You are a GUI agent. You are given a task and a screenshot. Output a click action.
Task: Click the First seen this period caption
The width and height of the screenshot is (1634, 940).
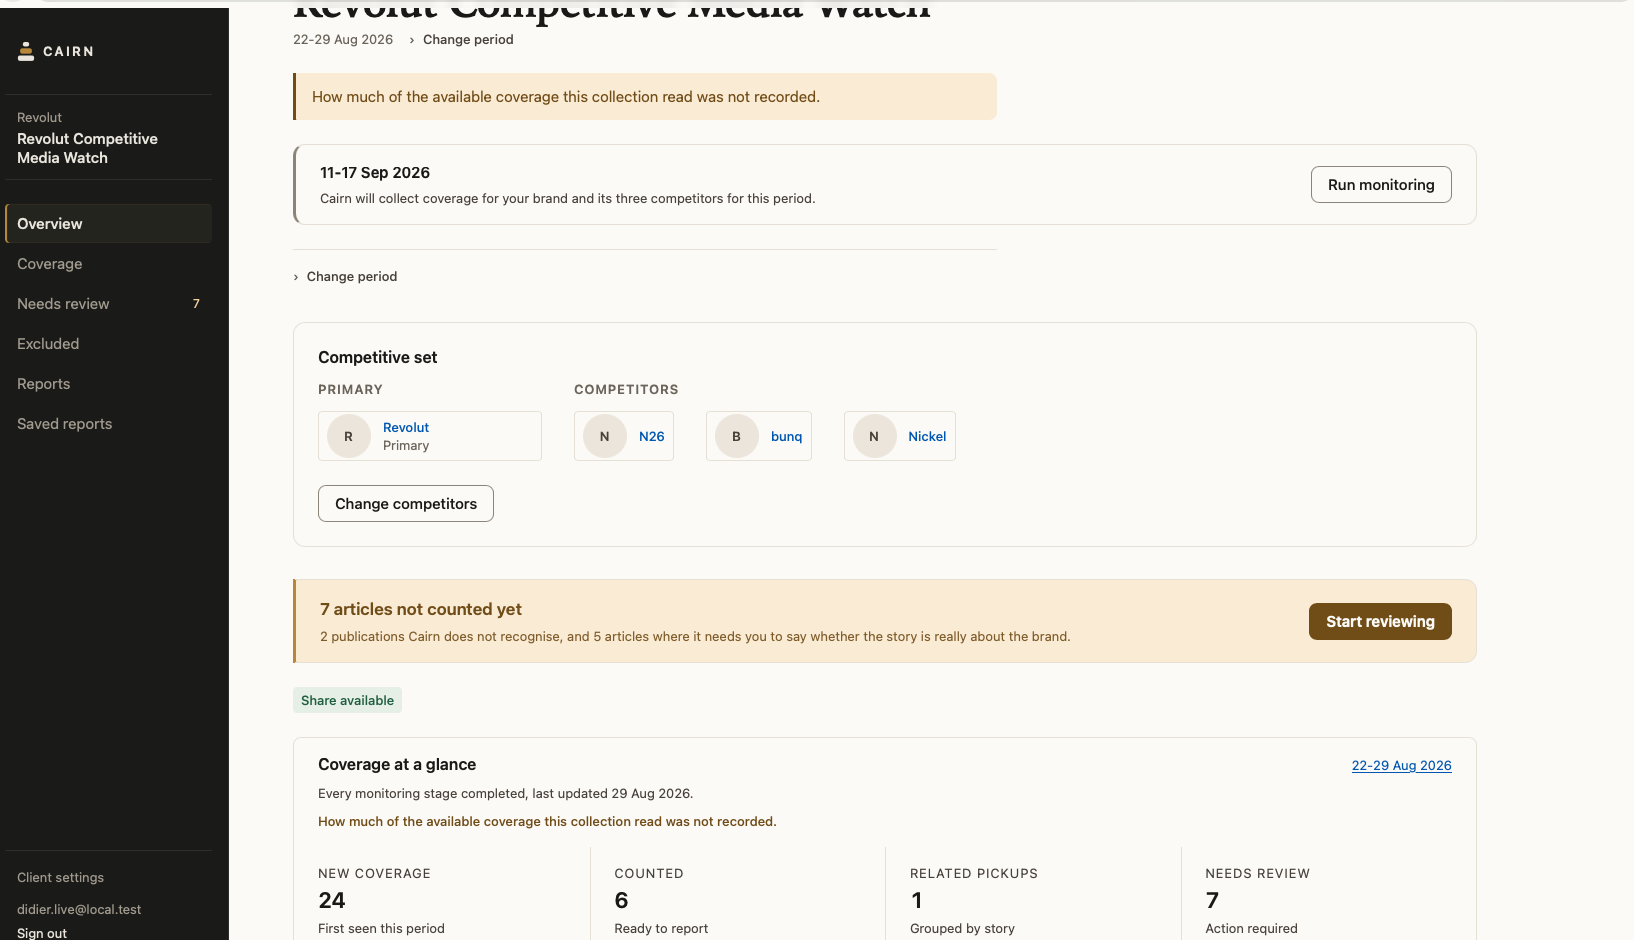pyautogui.click(x=381, y=929)
